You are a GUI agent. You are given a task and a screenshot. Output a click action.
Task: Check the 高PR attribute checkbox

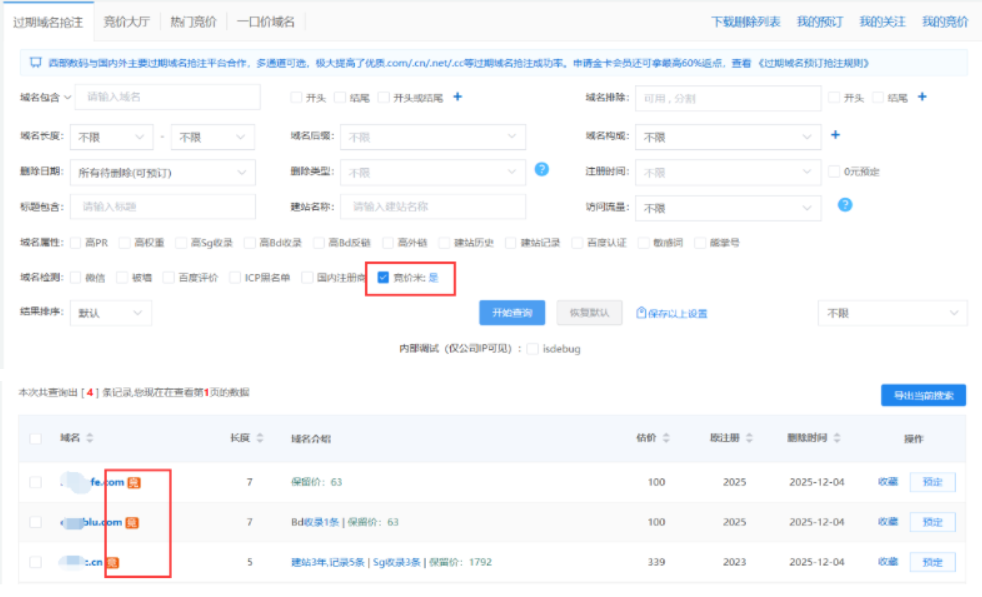(x=76, y=243)
